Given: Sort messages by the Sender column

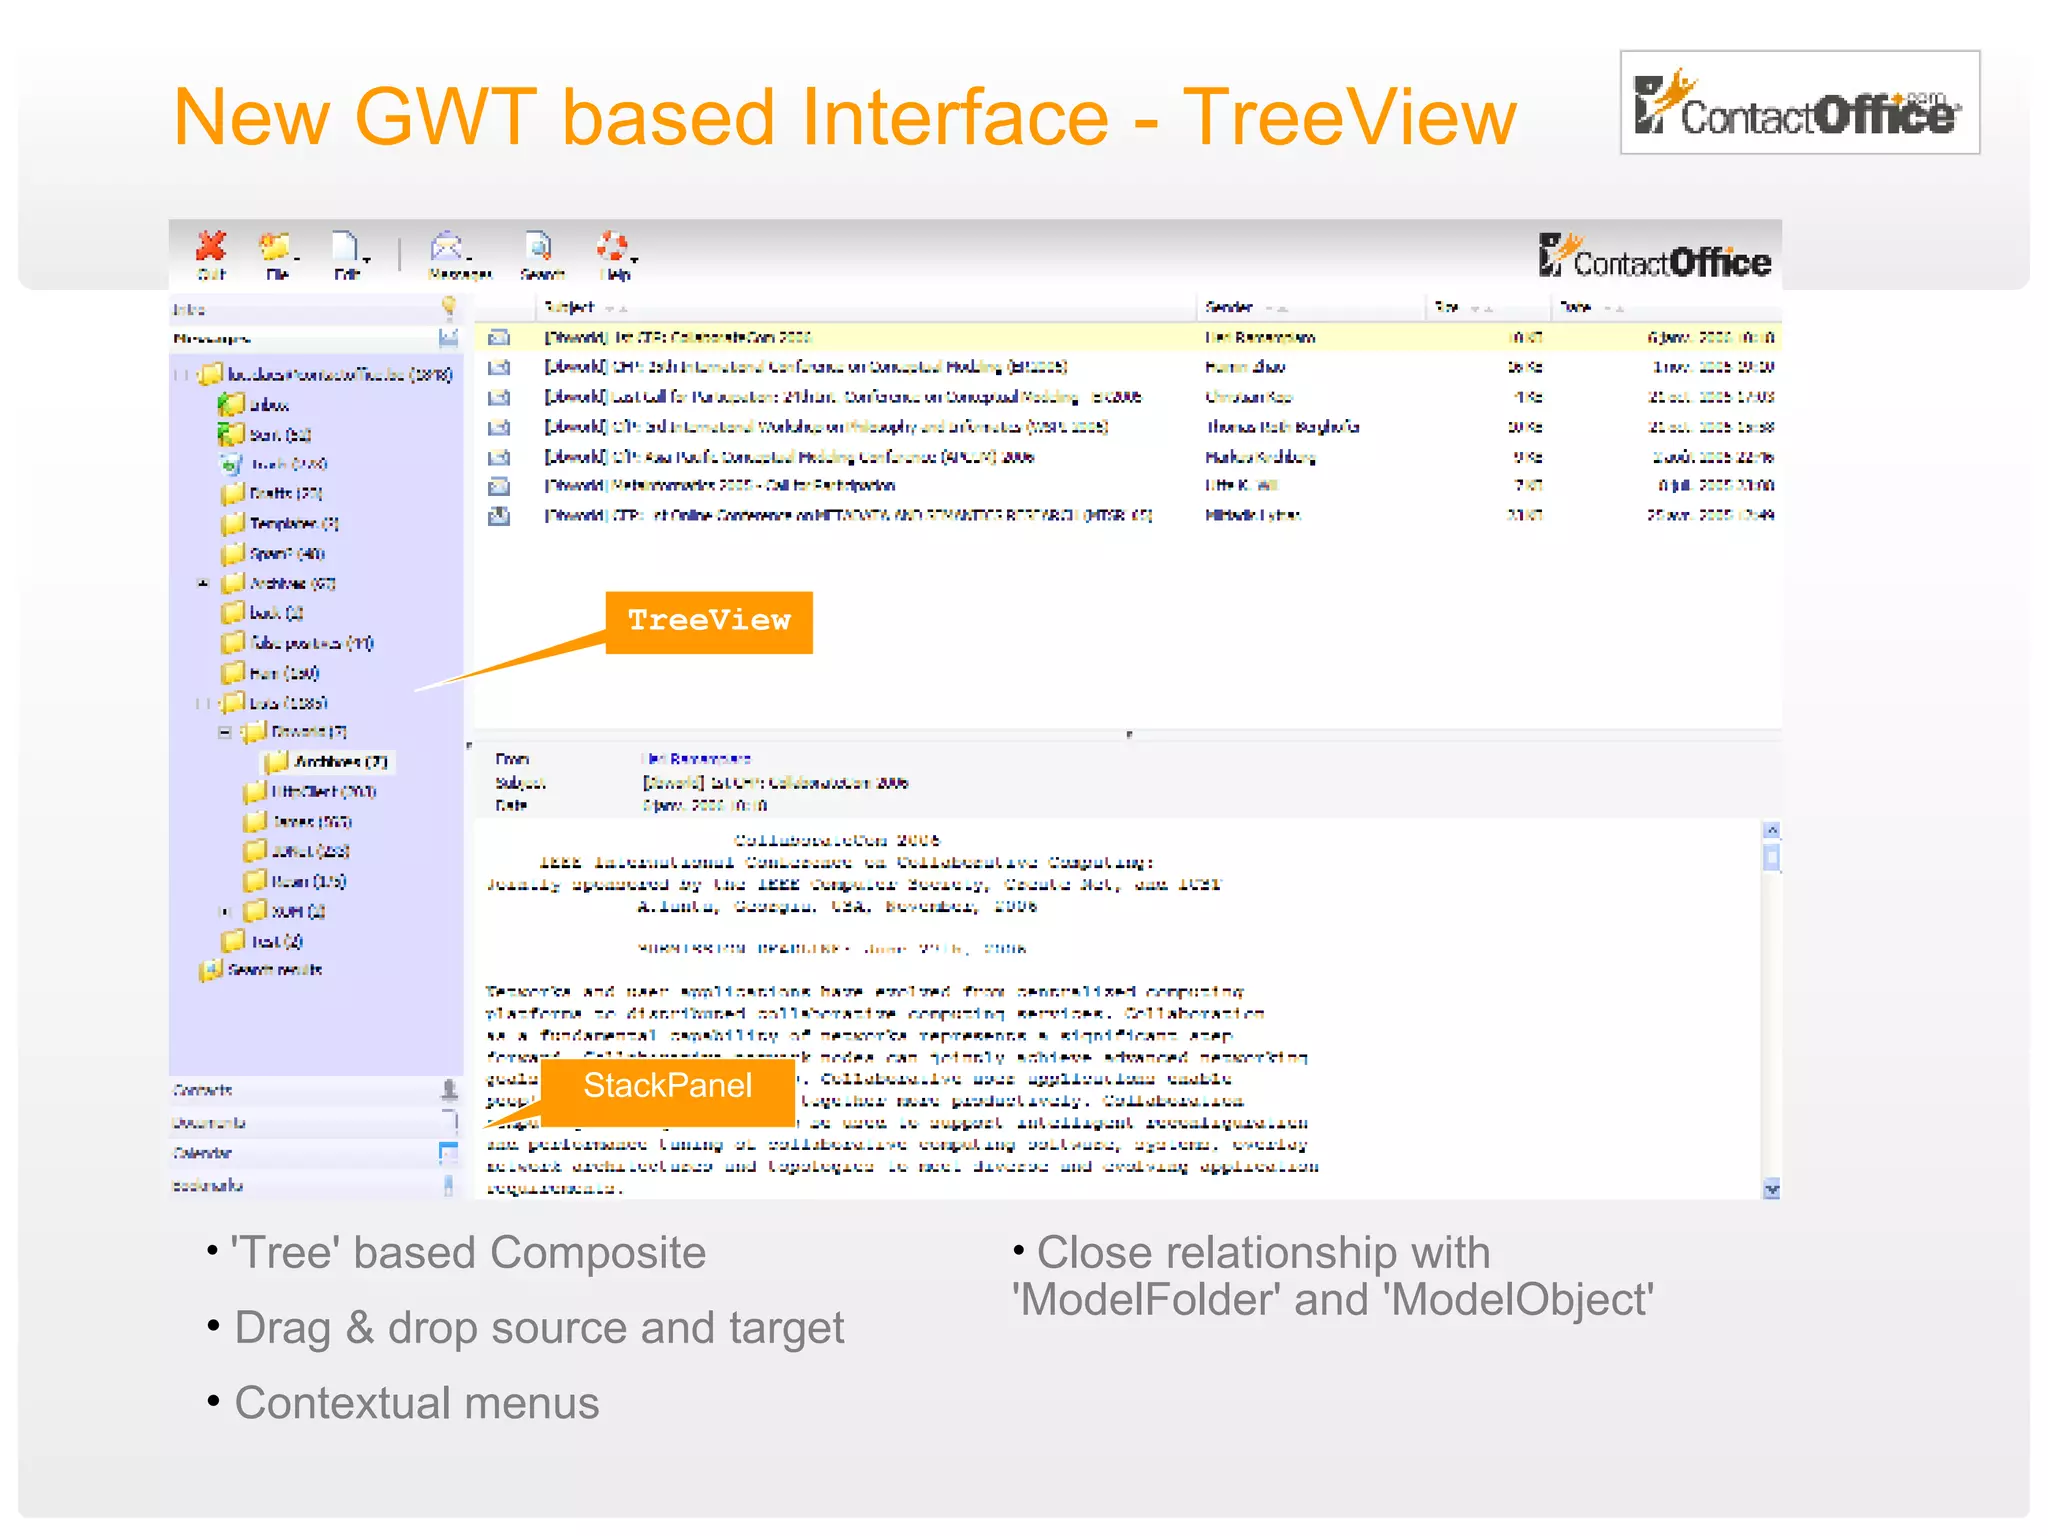Looking at the screenshot, I should pos(1229,307).
